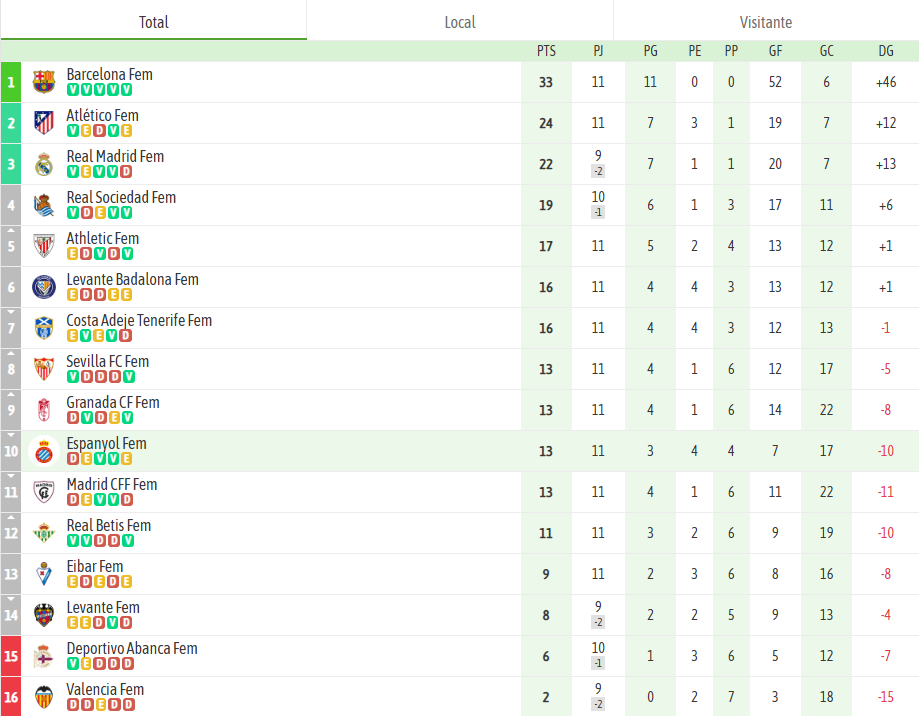Click the PTS column header
Image resolution: width=919 pixels, height=716 pixels.
click(x=545, y=50)
